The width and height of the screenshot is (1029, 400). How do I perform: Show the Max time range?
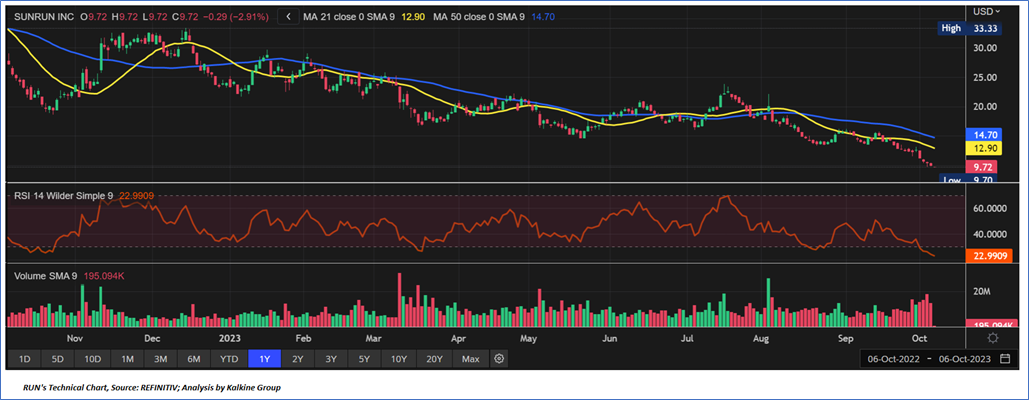point(471,359)
